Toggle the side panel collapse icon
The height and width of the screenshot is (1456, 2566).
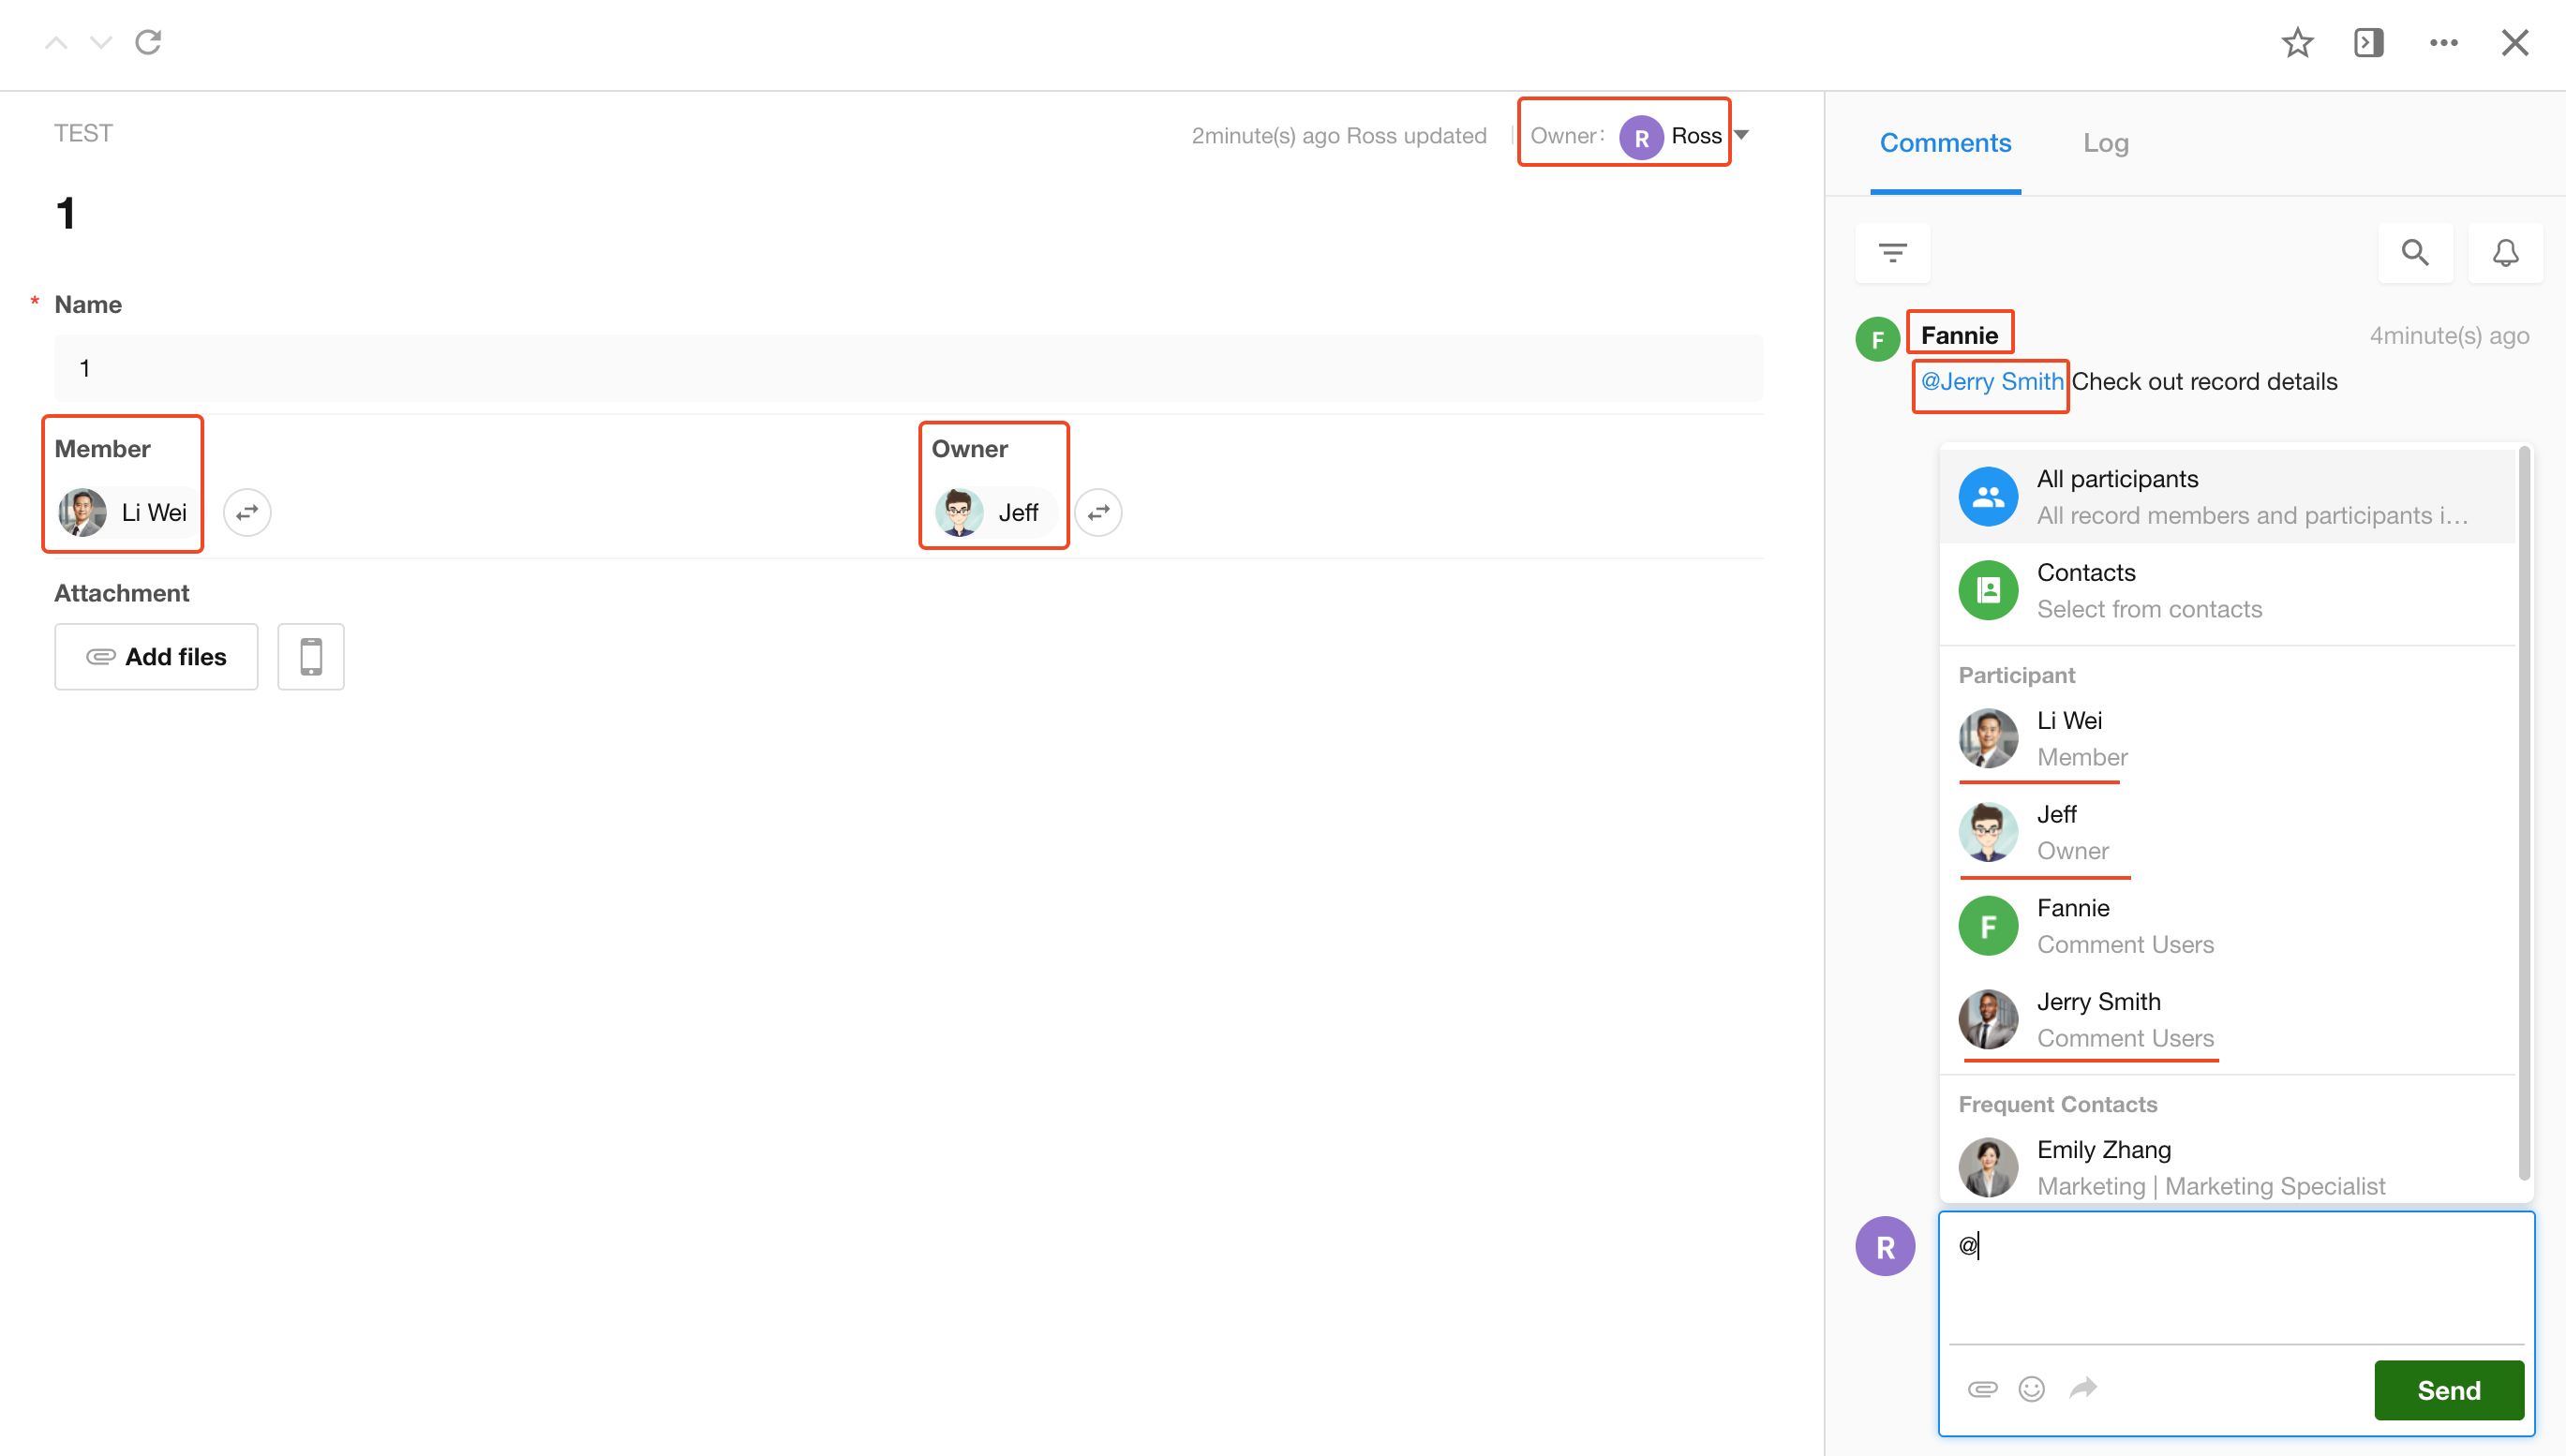tap(2369, 43)
